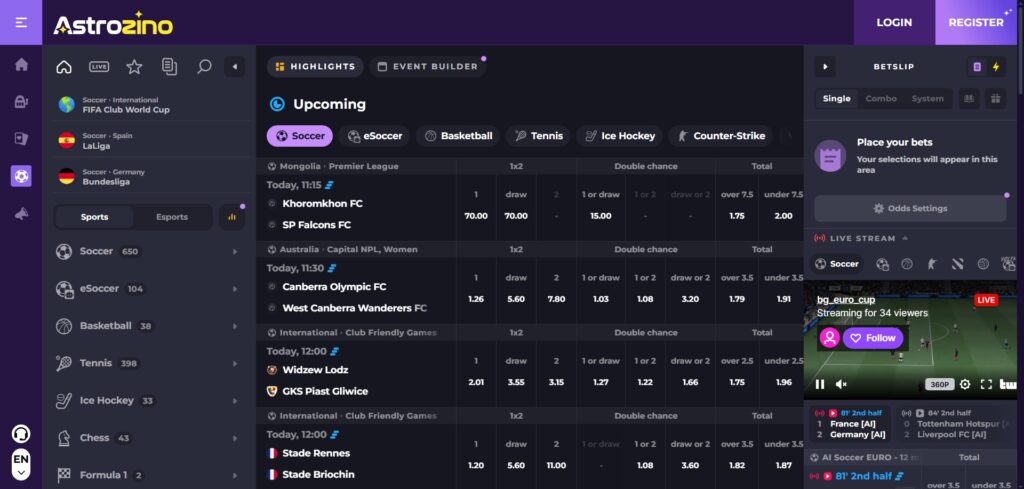Expand the Soccer category in sports list
The image size is (1024, 489).
[x=235, y=252]
